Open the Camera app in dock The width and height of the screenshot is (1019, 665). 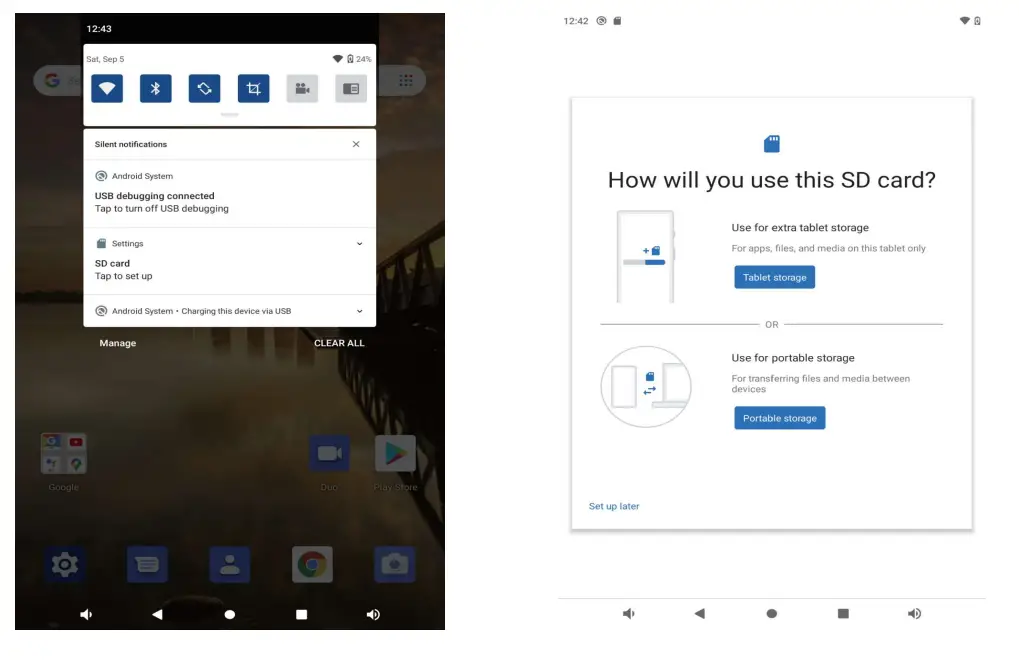(x=394, y=564)
